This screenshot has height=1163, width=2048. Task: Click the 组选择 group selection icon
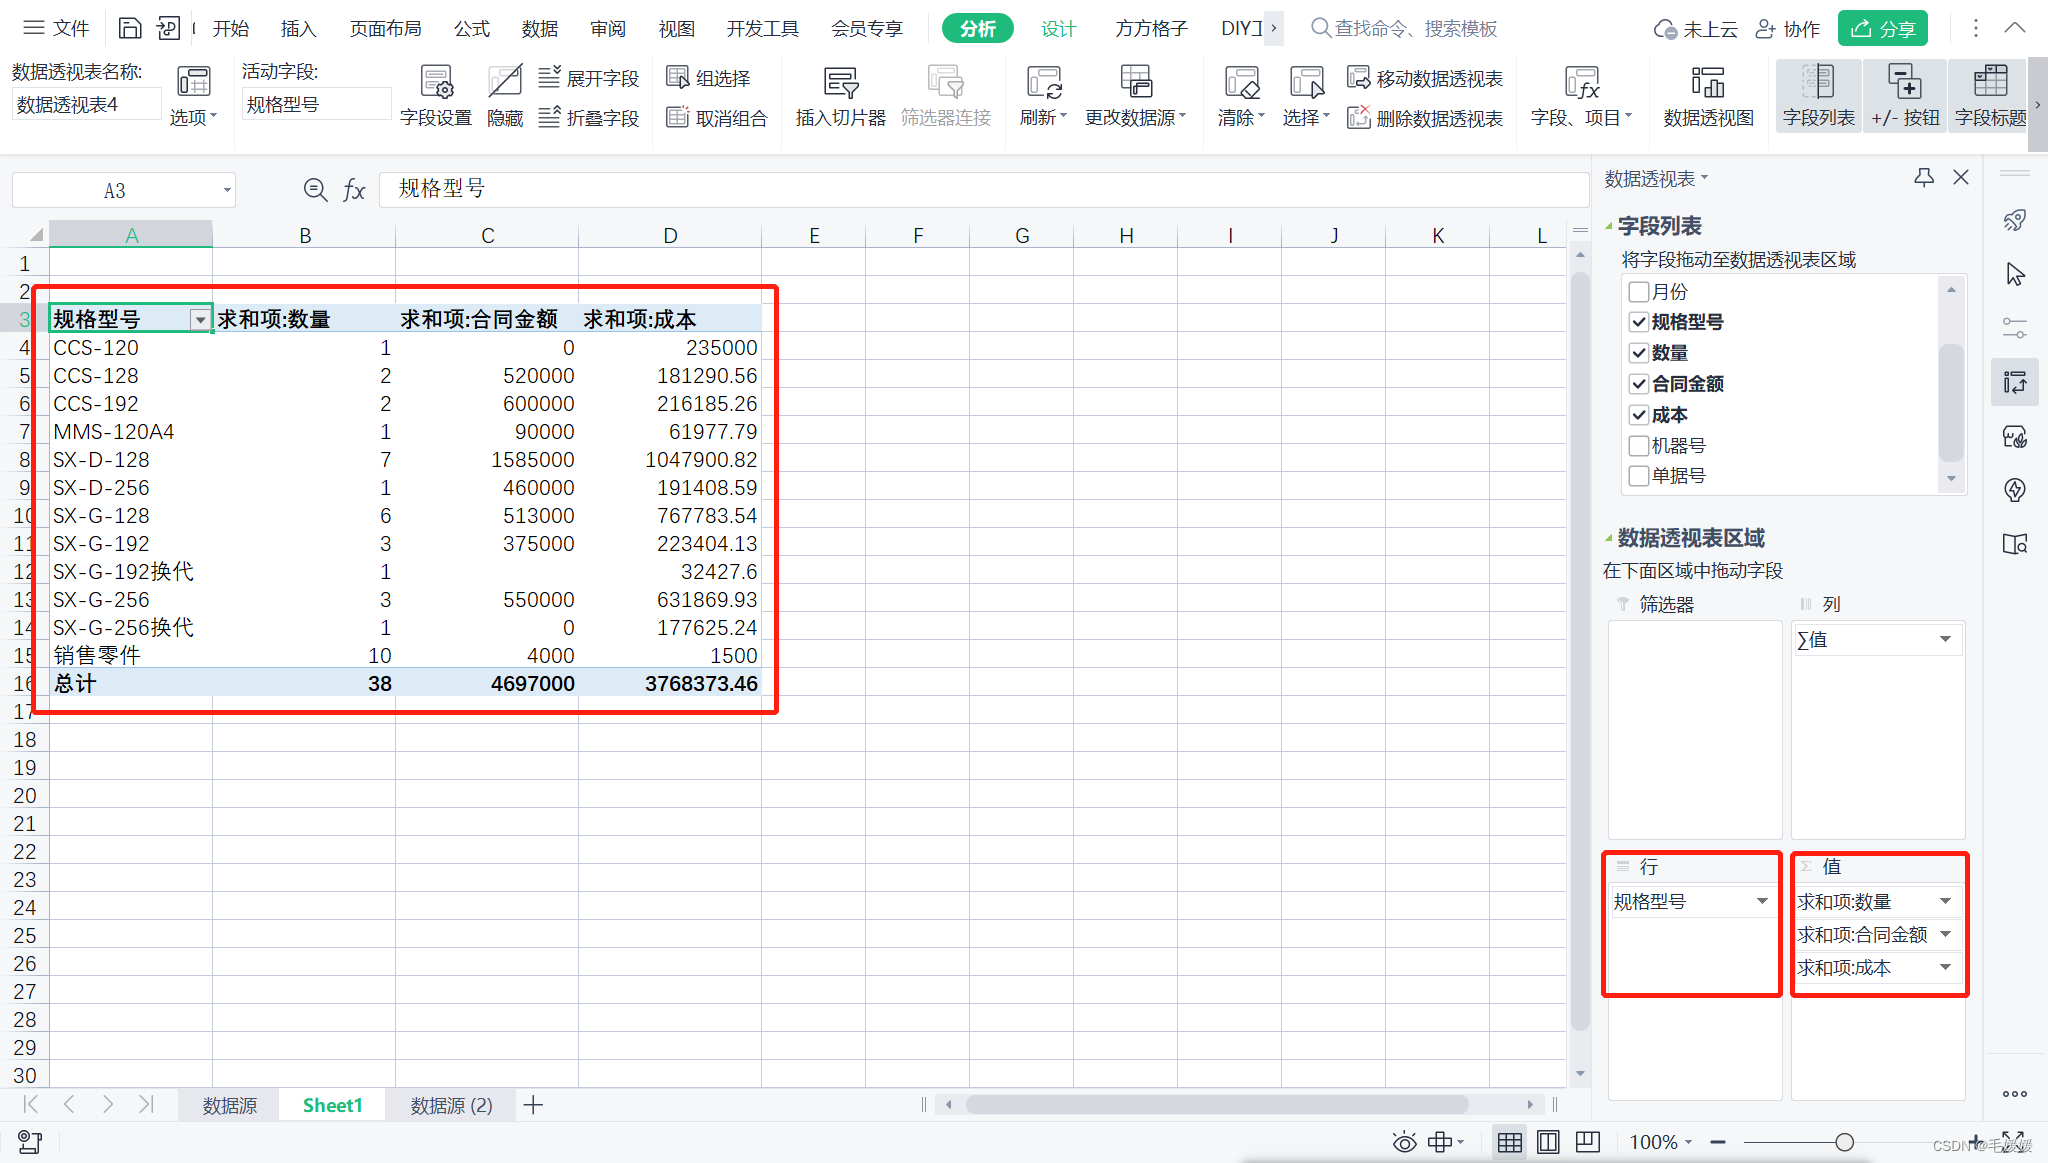(x=708, y=78)
